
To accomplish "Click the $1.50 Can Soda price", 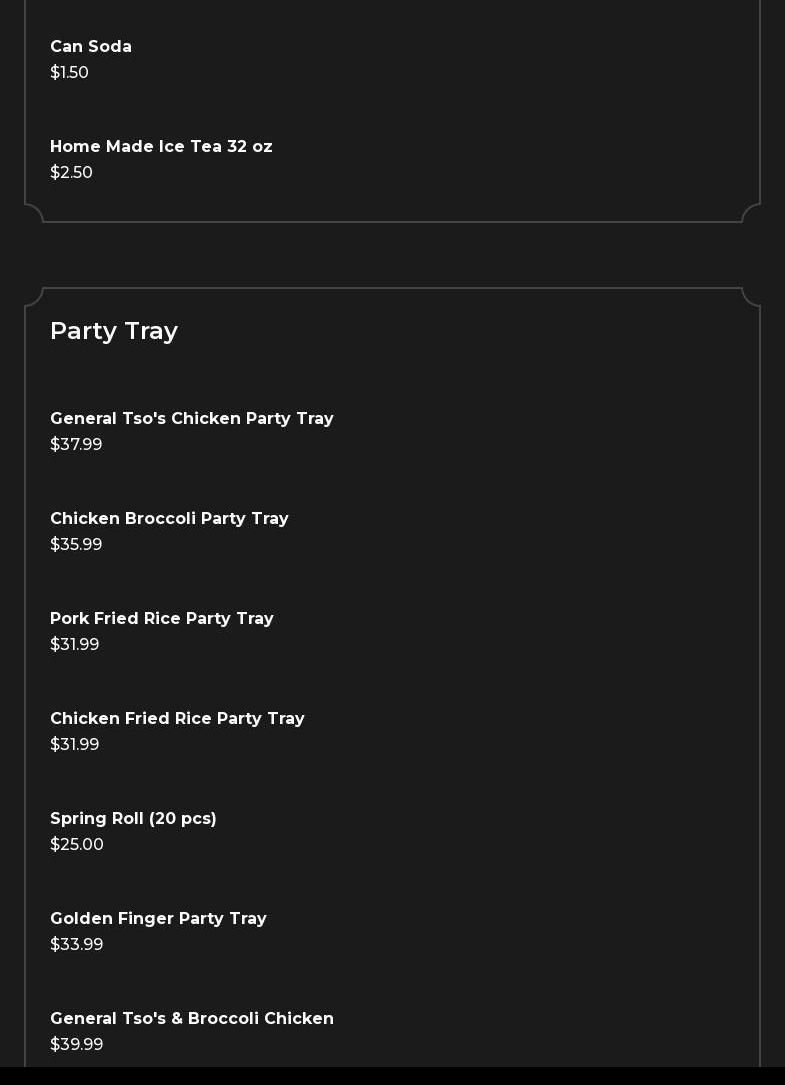I will (70, 73).
